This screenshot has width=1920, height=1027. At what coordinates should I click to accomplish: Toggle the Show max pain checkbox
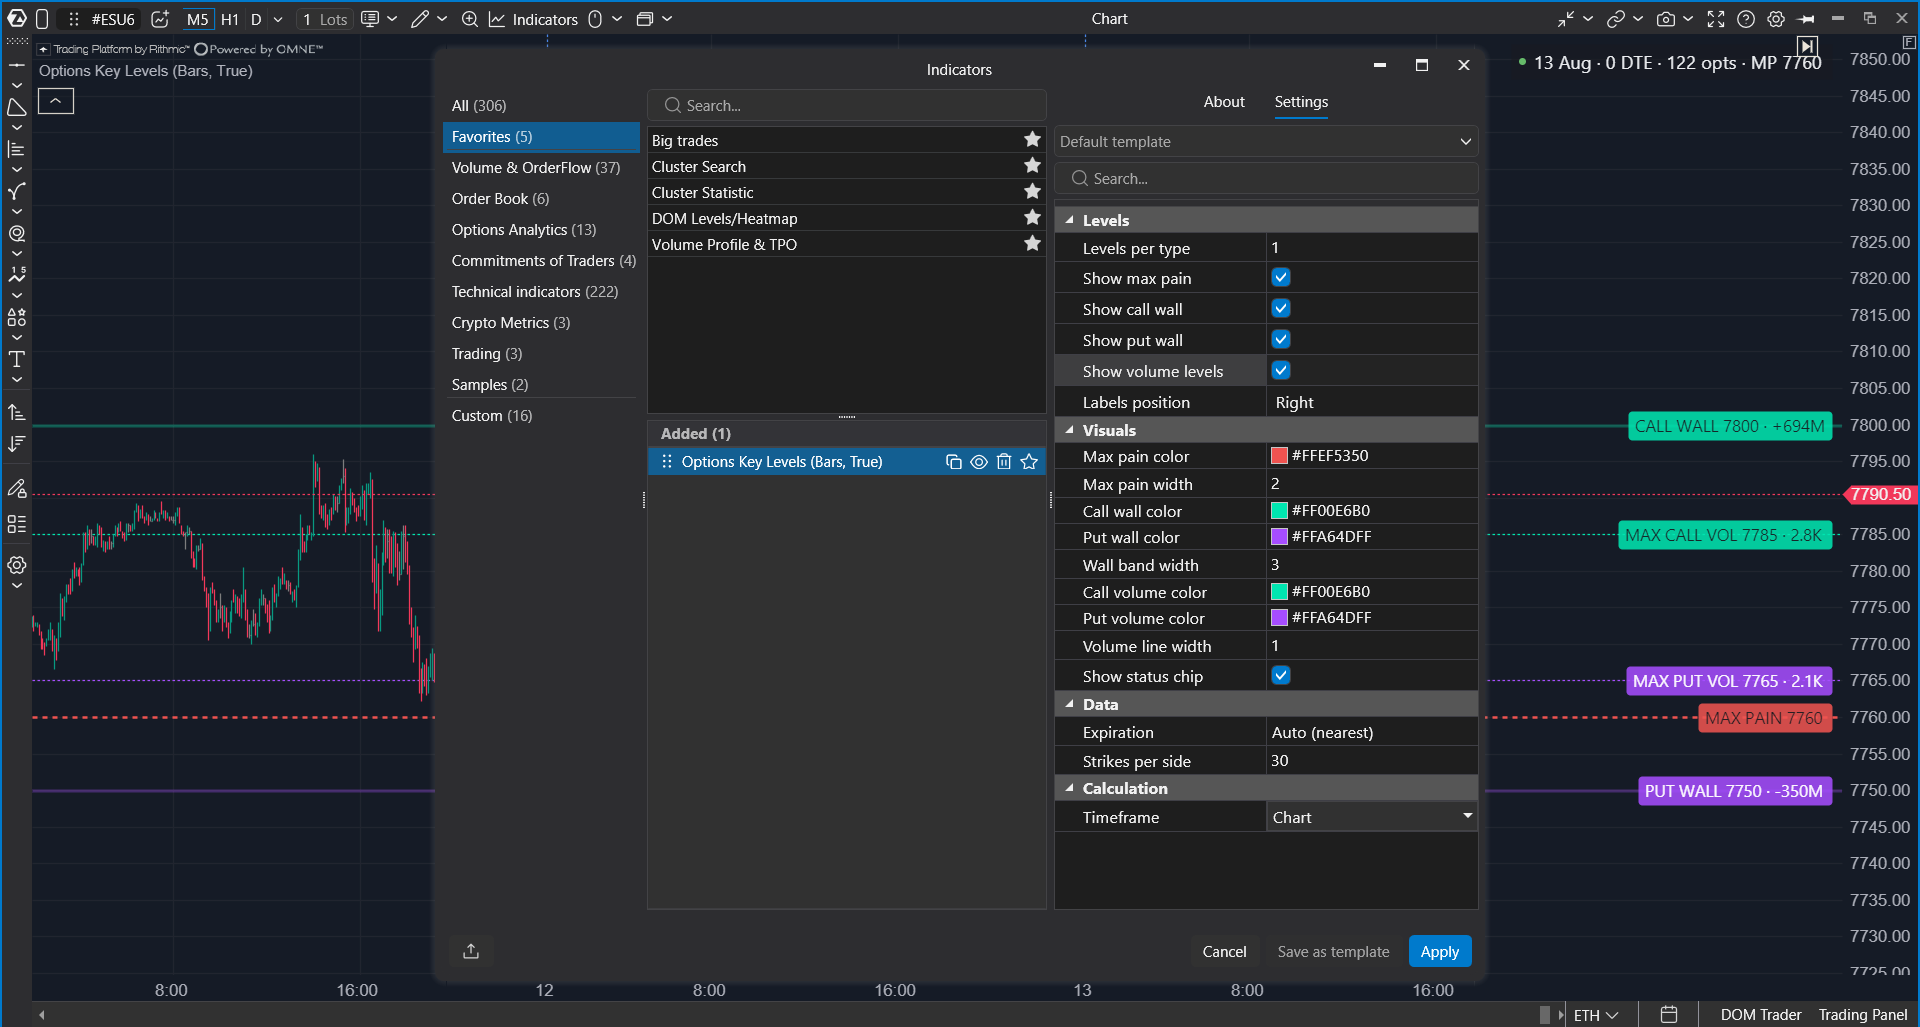click(1281, 278)
